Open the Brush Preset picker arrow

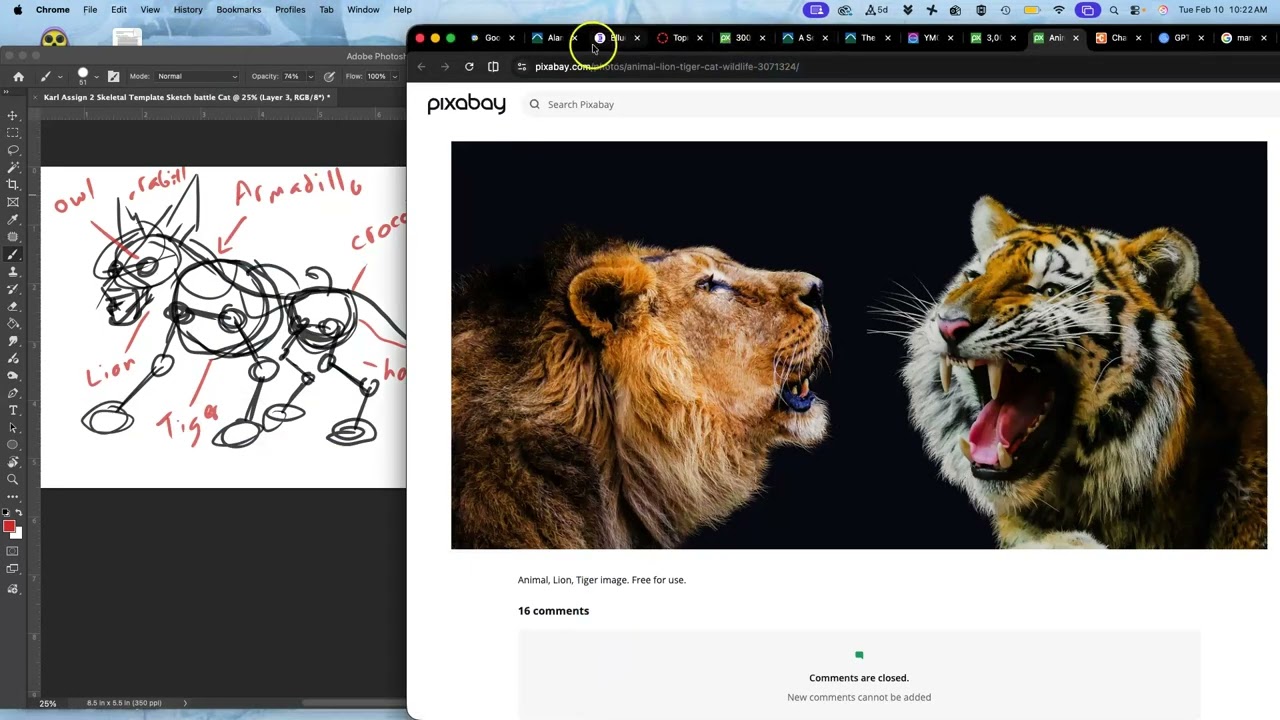[x=96, y=77]
